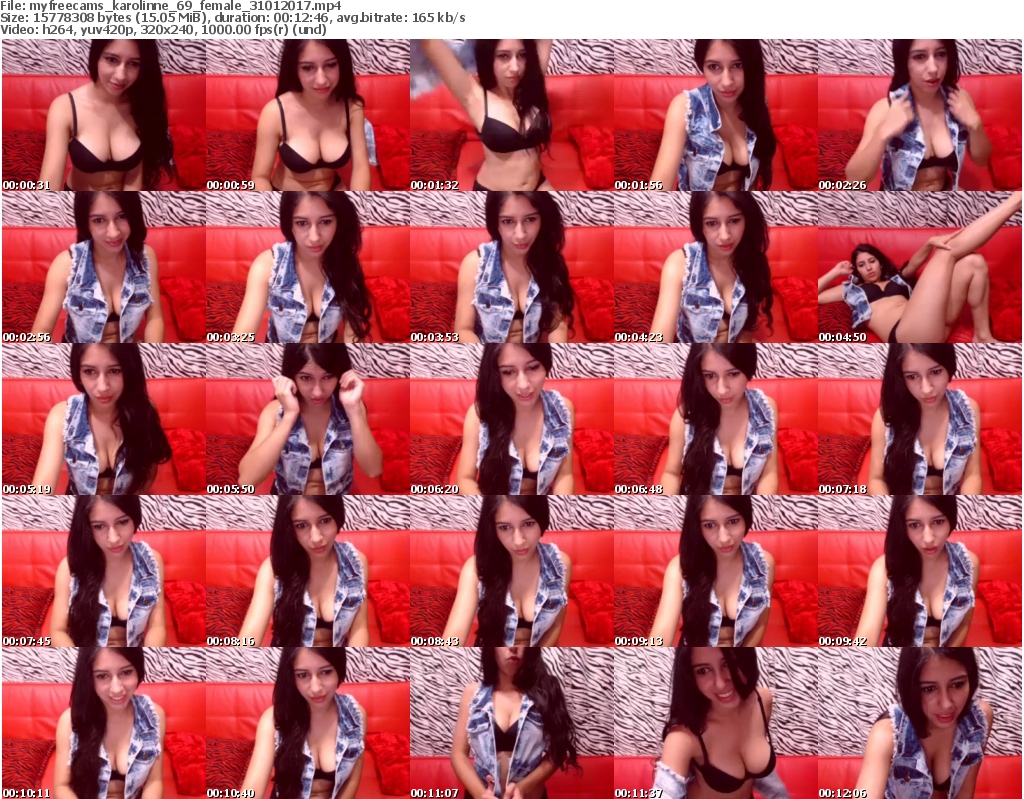Open the thumbnail marked 00:01:32
Screen dimensions: 1024x799
point(511,116)
